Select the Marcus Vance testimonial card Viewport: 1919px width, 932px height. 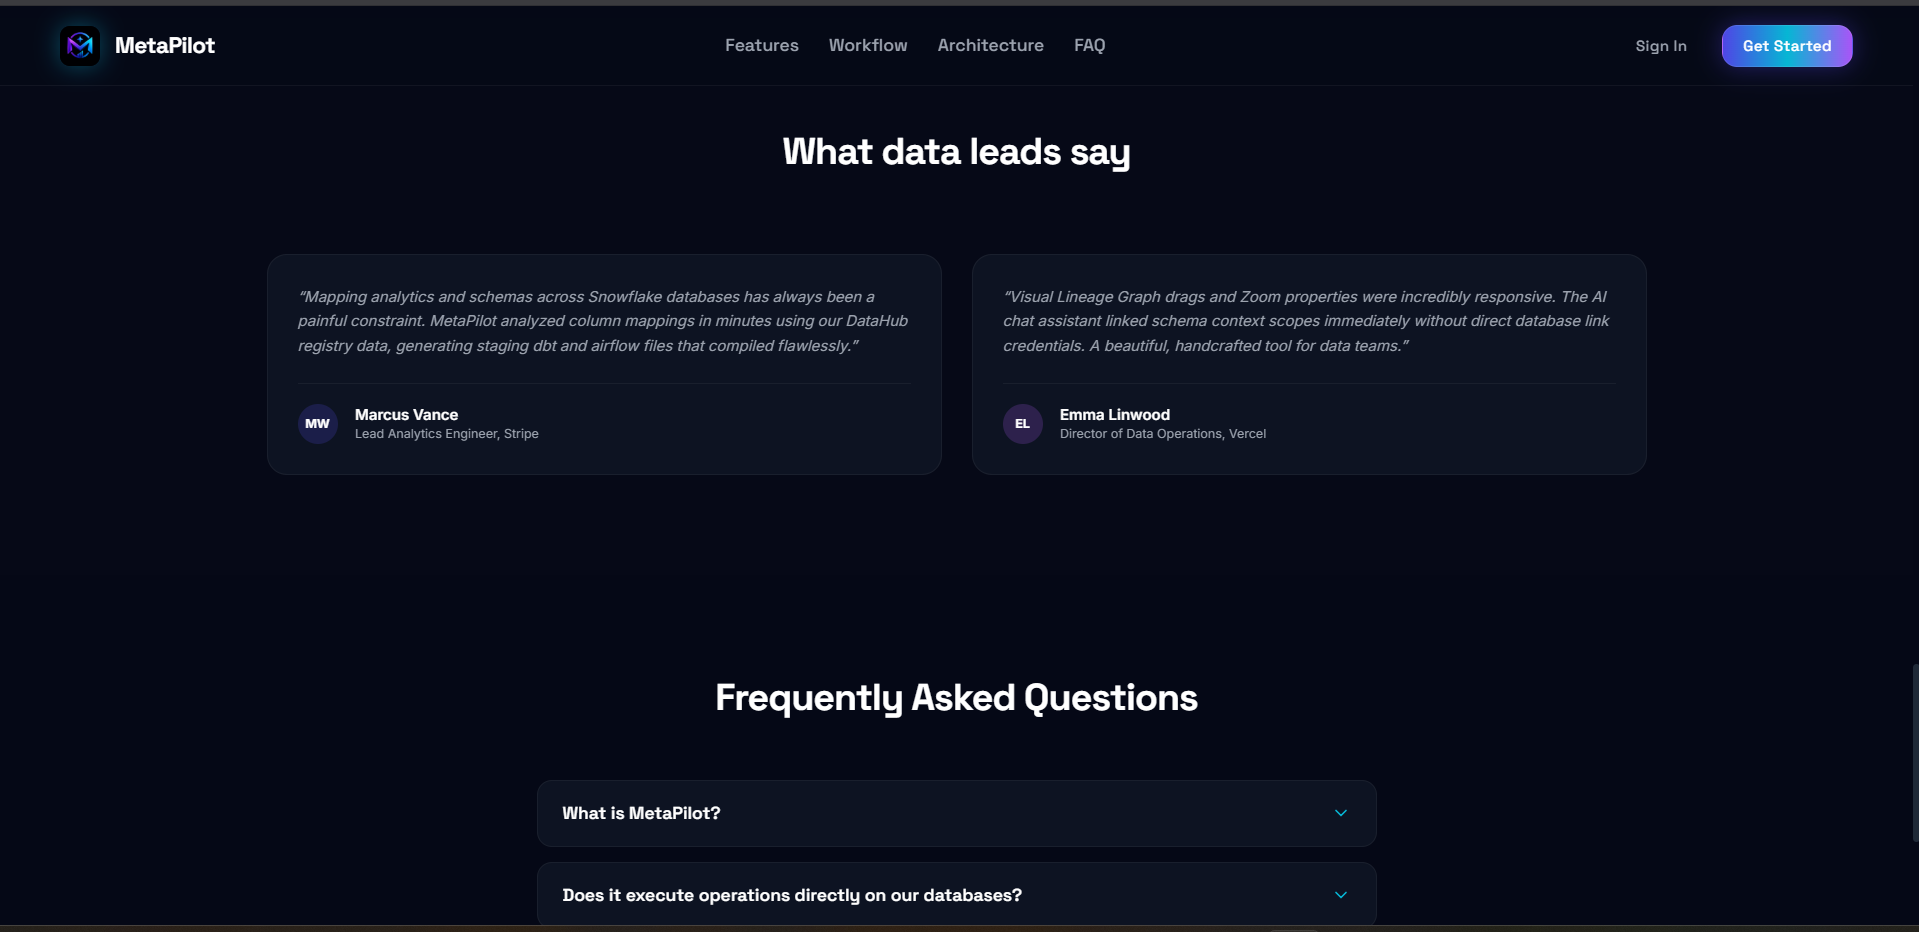[x=604, y=364]
